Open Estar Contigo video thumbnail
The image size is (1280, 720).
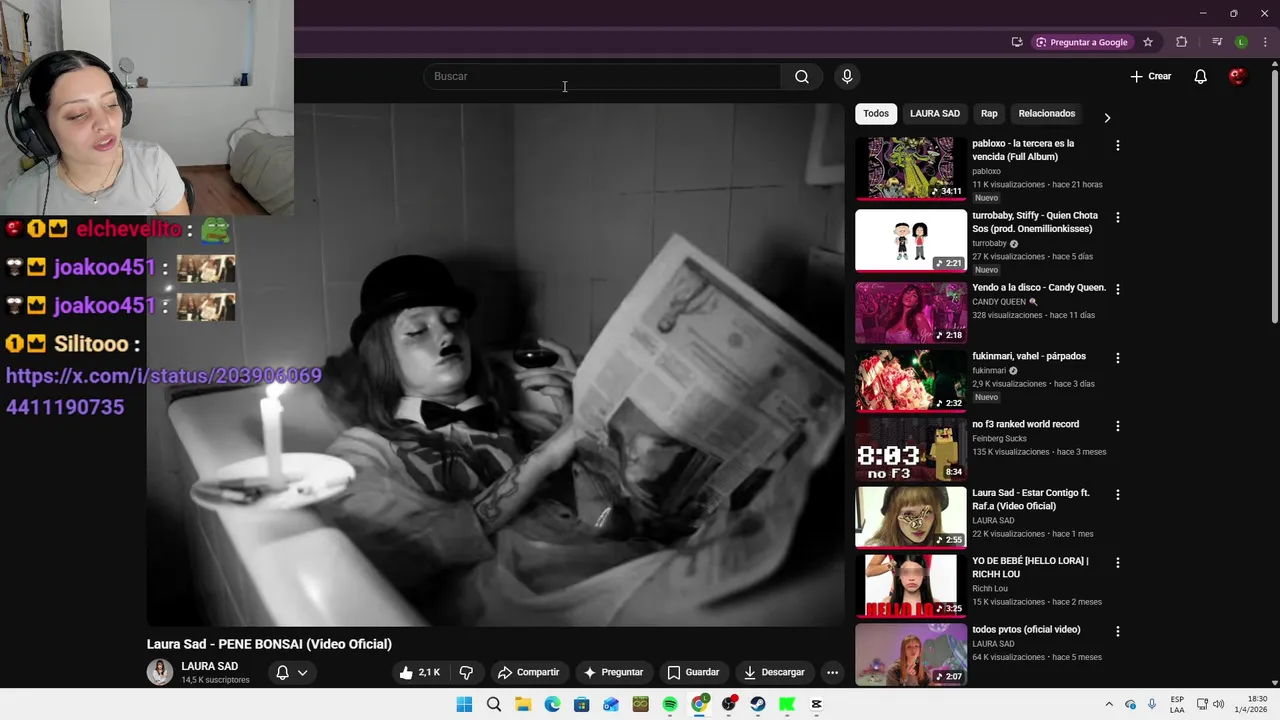(911, 518)
